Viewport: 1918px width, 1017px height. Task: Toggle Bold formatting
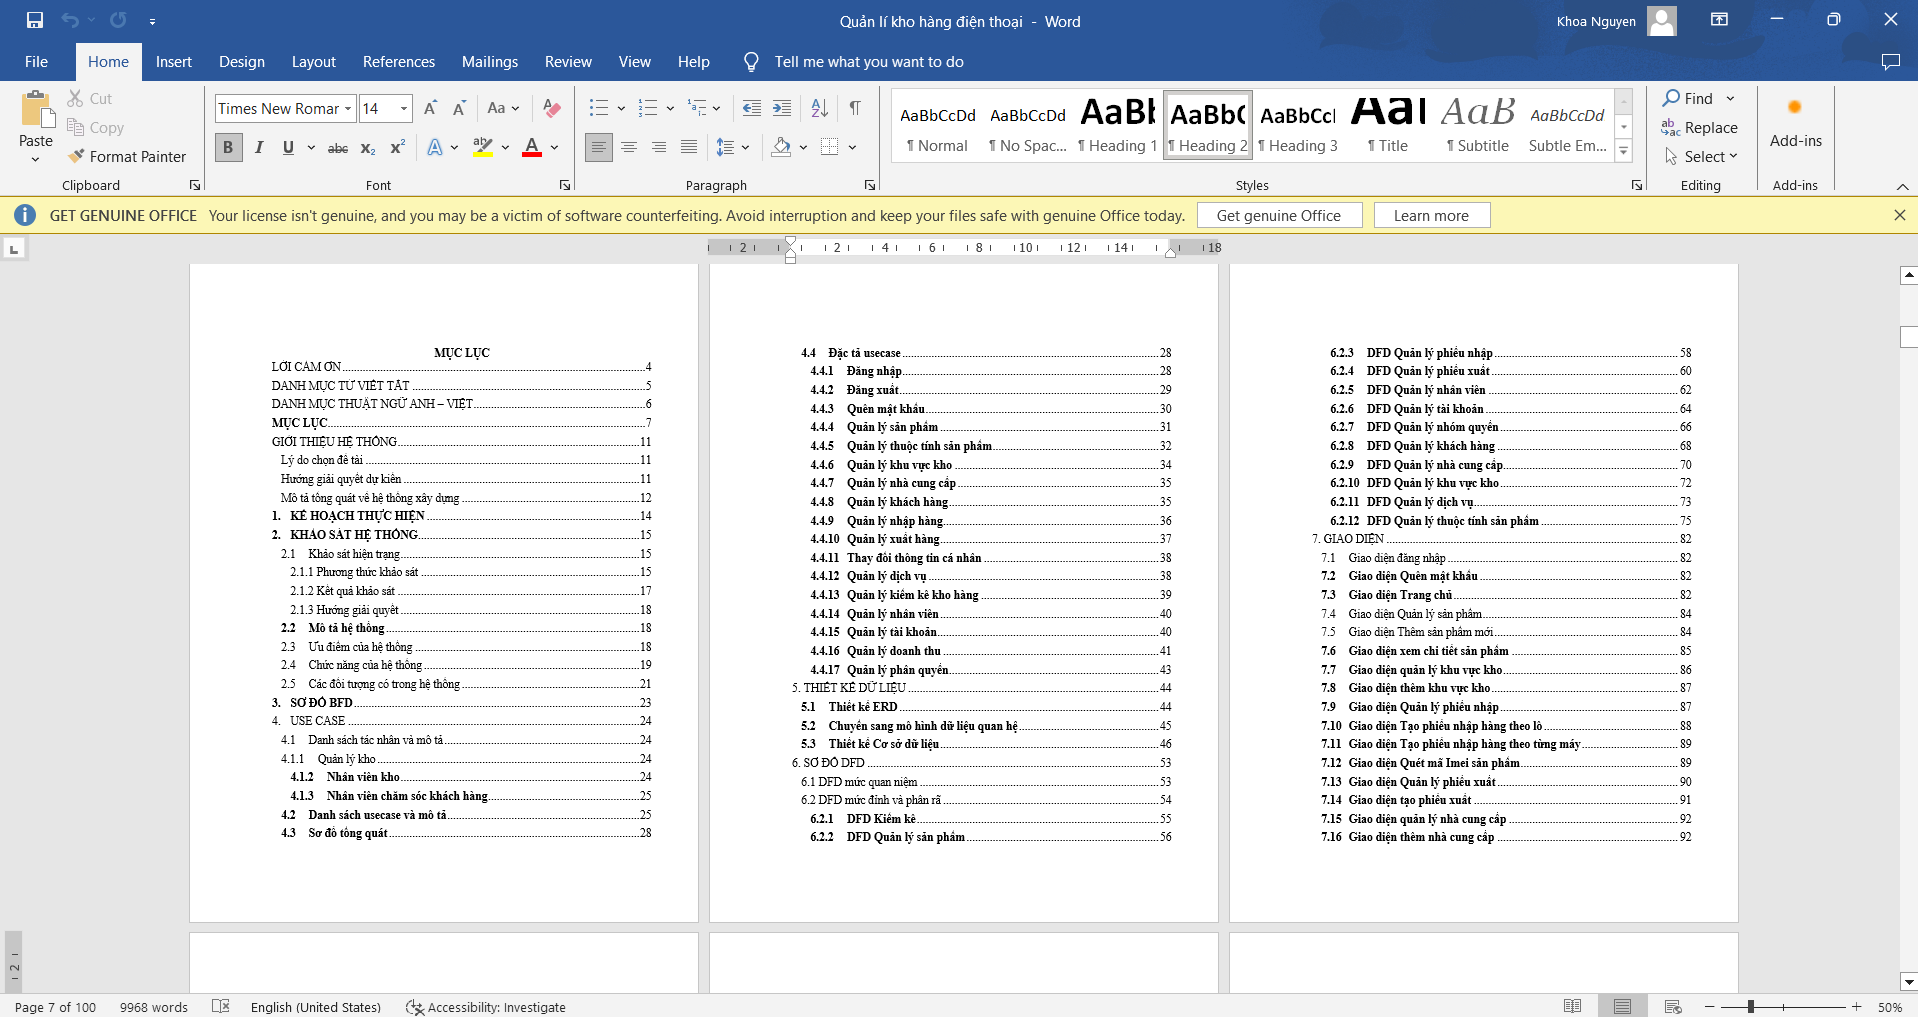coord(228,148)
